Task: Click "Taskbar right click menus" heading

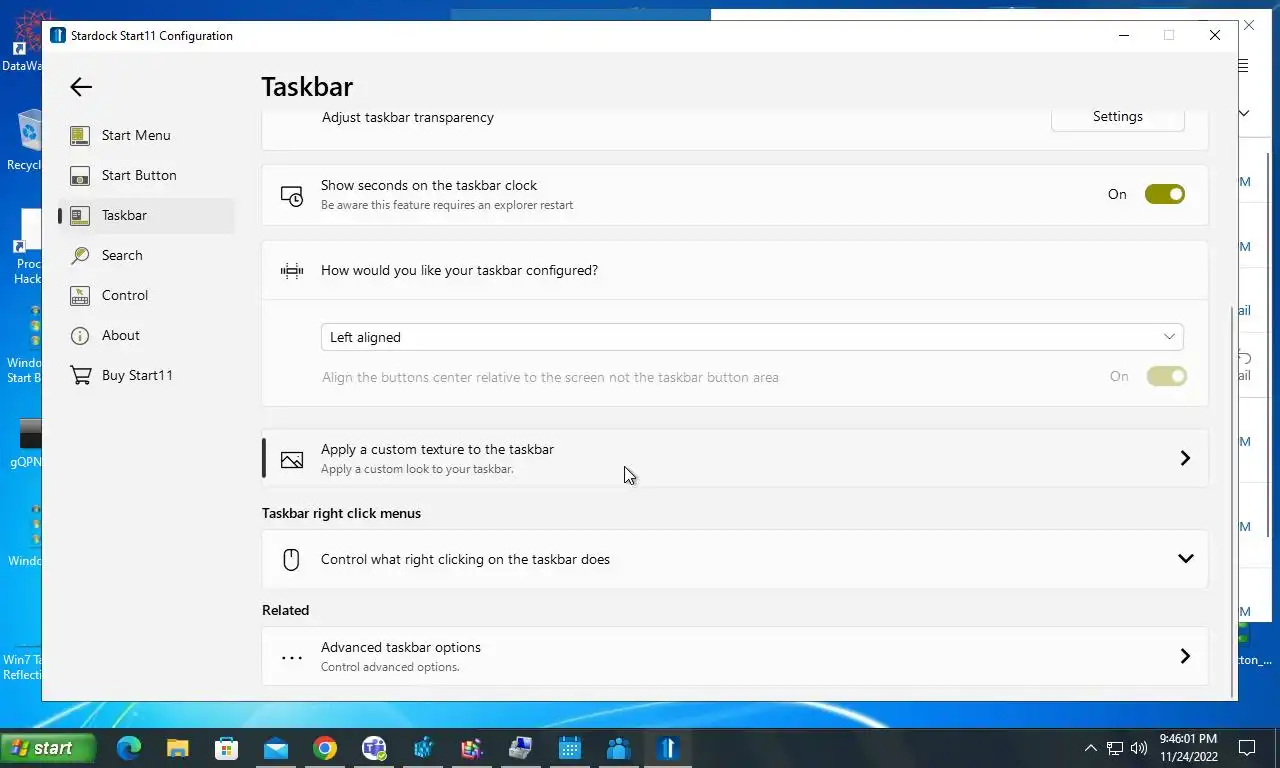Action: tap(341, 513)
